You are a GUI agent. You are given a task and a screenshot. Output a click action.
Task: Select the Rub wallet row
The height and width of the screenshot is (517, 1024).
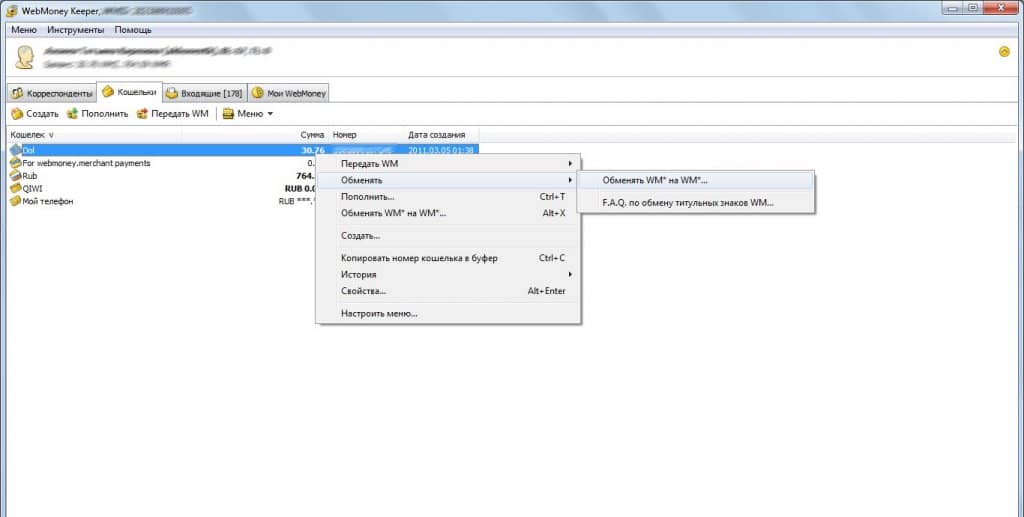(162, 176)
